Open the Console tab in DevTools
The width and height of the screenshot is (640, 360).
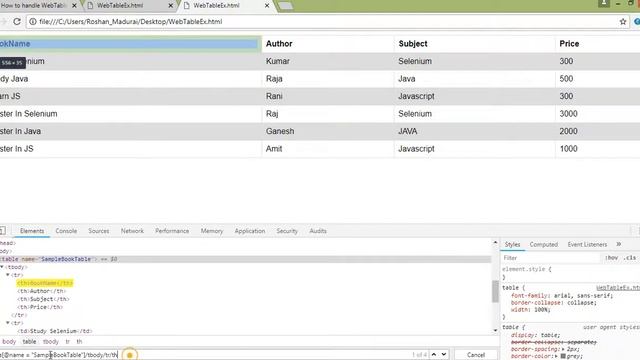coord(66,231)
